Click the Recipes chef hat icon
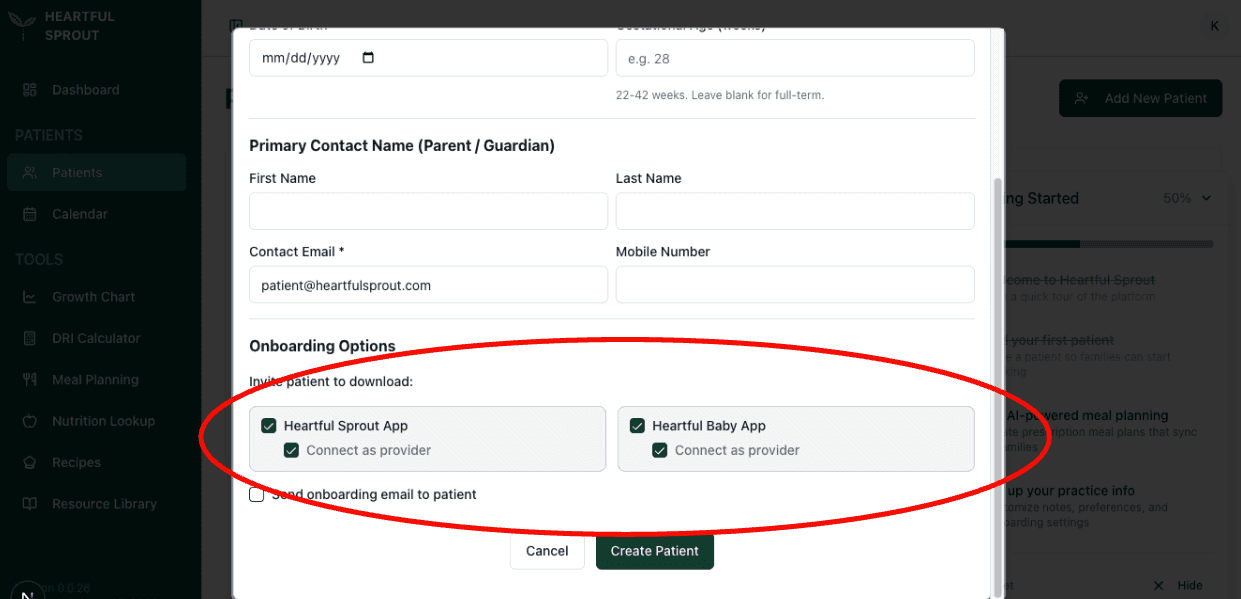Image resolution: width=1241 pixels, height=599 pixels. point(30,463)
